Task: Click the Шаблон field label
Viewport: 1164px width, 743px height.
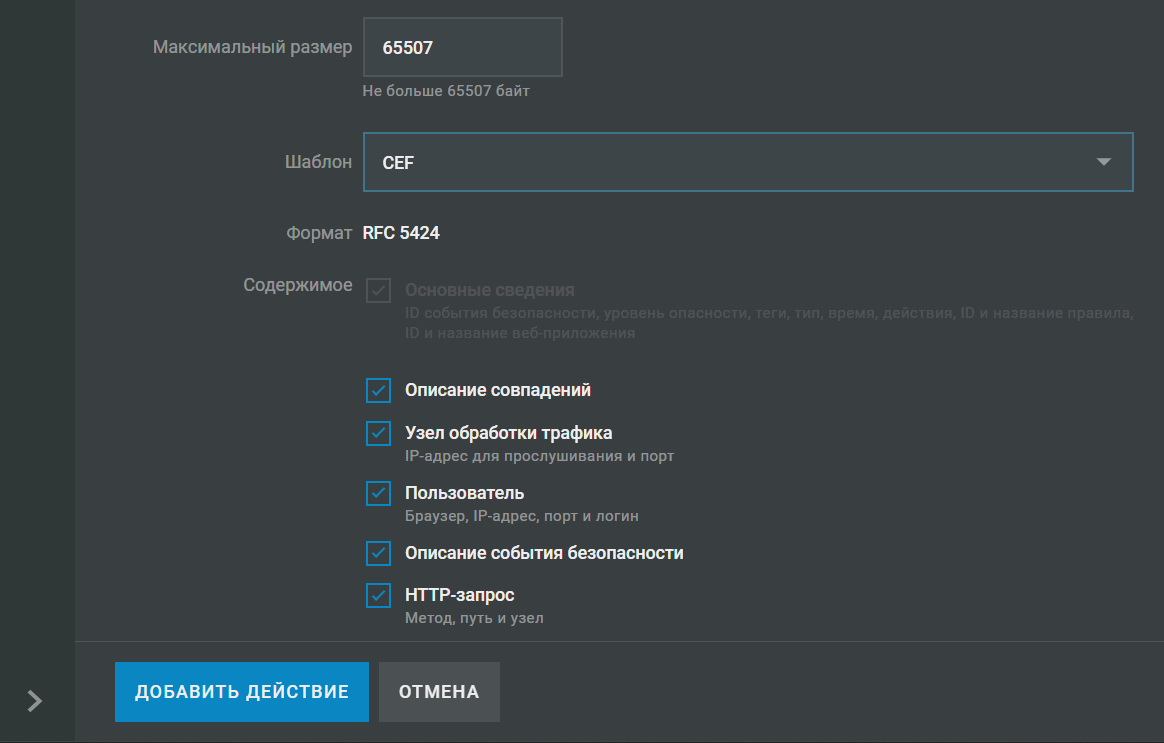Action: tap(318, 162)
